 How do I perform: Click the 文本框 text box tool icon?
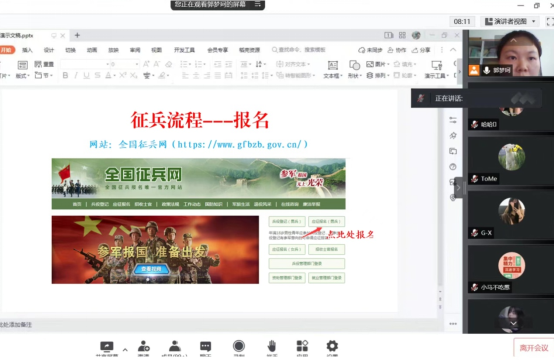point(333,66)
